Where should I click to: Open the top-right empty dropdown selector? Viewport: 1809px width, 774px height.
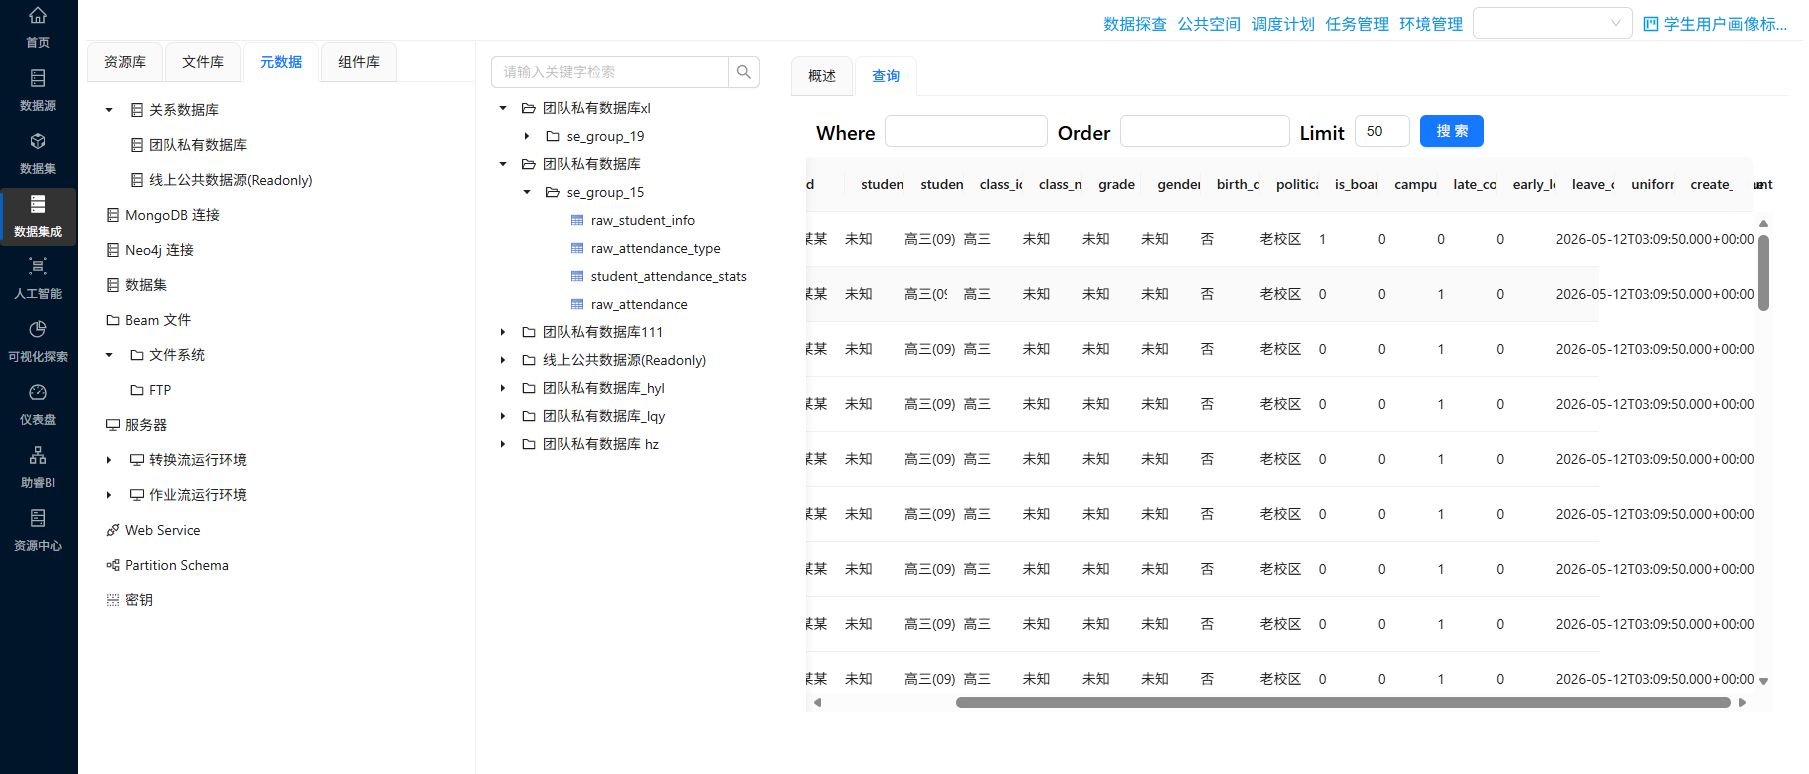(x=1553, y=23)
